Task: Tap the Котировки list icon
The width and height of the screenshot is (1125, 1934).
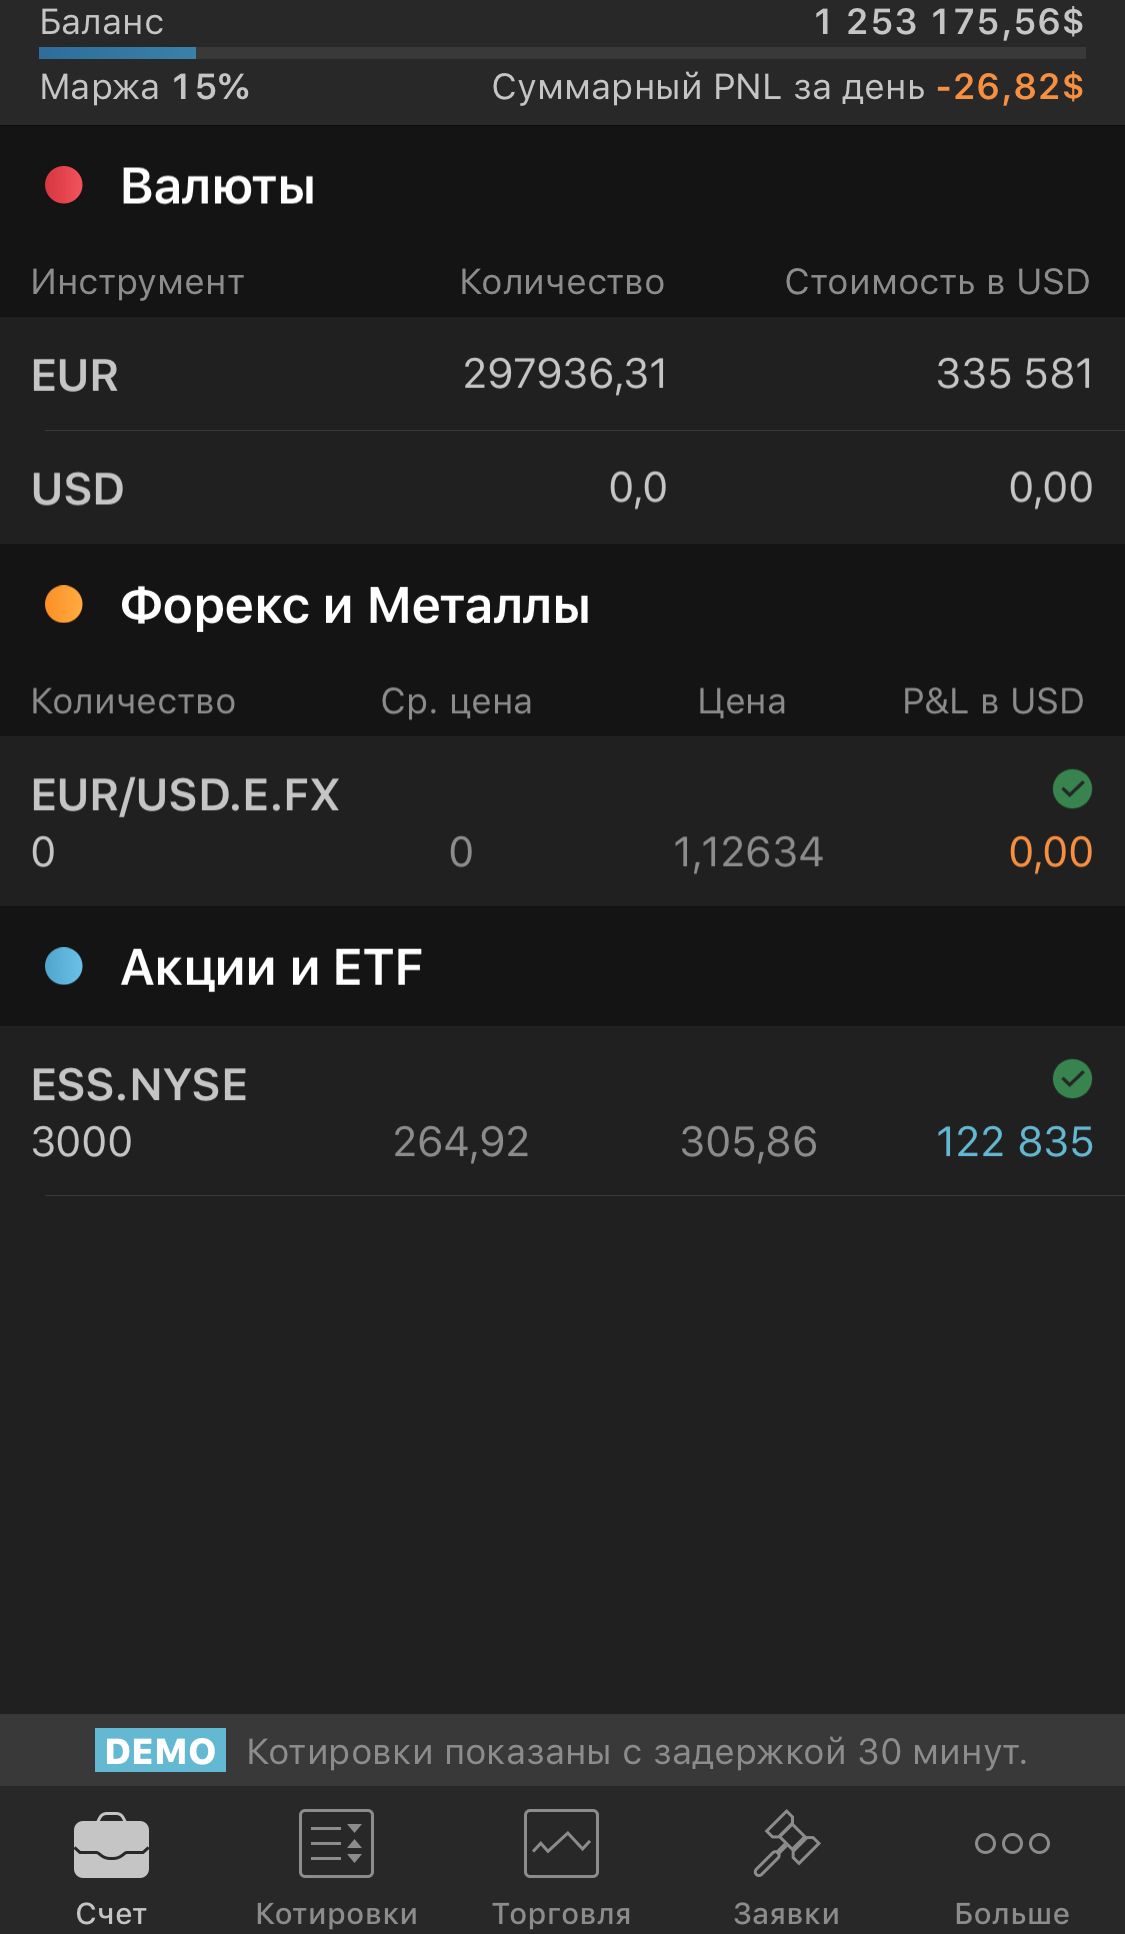Action: click(x=336, y=1843)
